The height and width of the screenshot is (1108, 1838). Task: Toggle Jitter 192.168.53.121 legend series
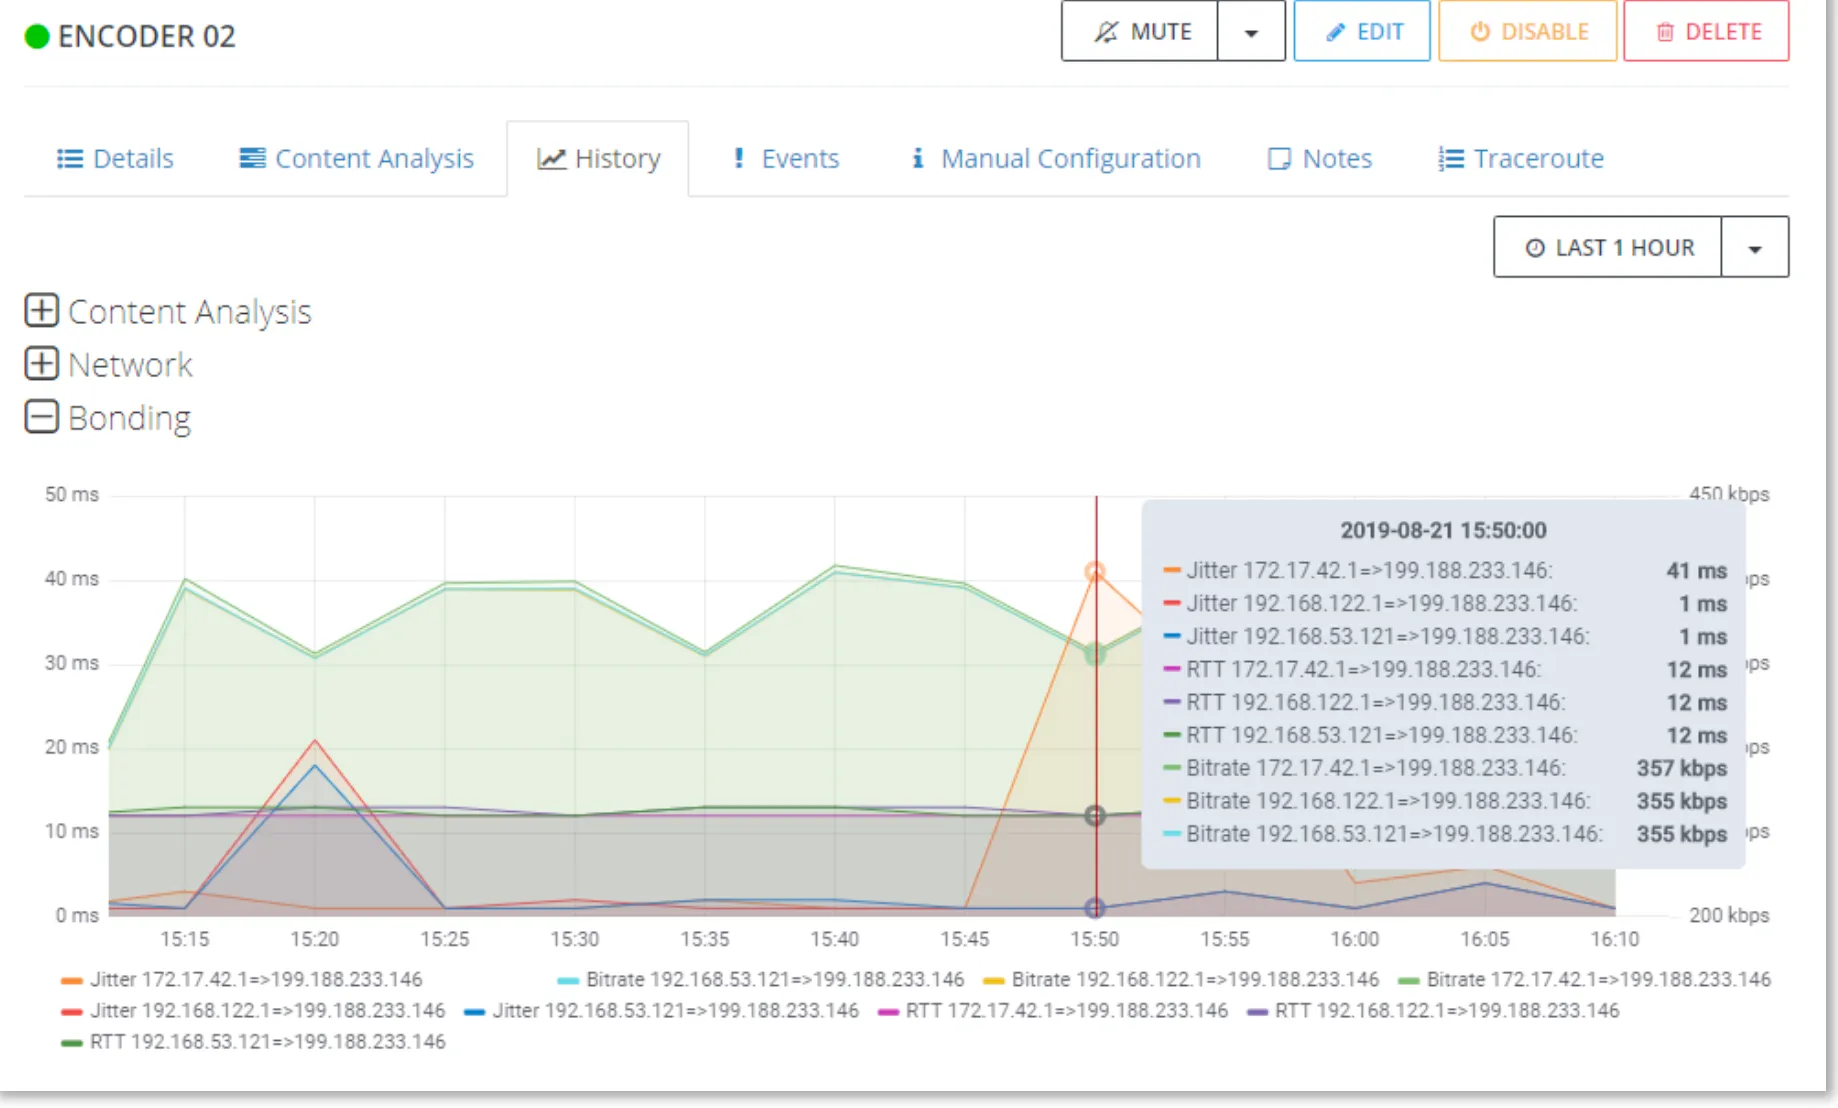pos(662,1011)
